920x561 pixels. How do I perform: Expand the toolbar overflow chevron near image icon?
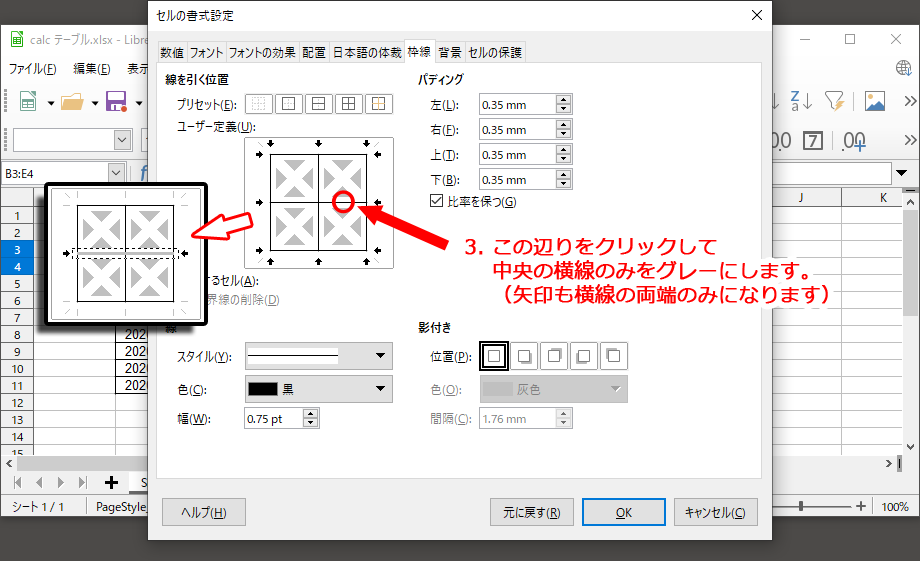coord(910,101)
